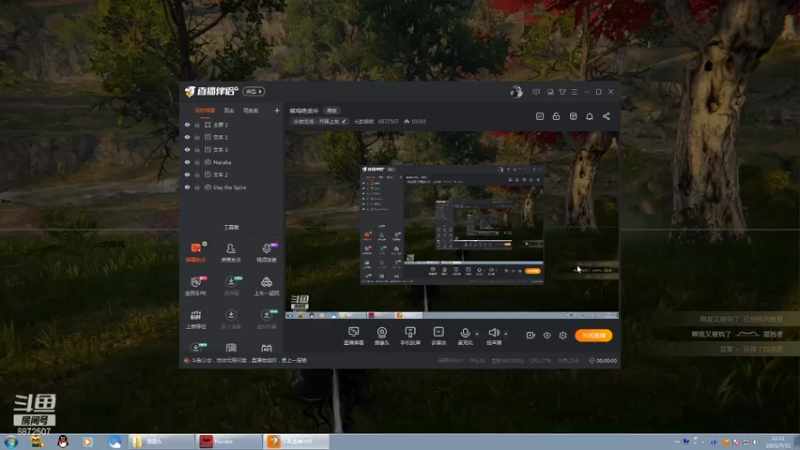Image resolution: width=800 pixels, height=450 pixels.
Task: Click the modify button beside stream status
Action: tap(332, 111)
